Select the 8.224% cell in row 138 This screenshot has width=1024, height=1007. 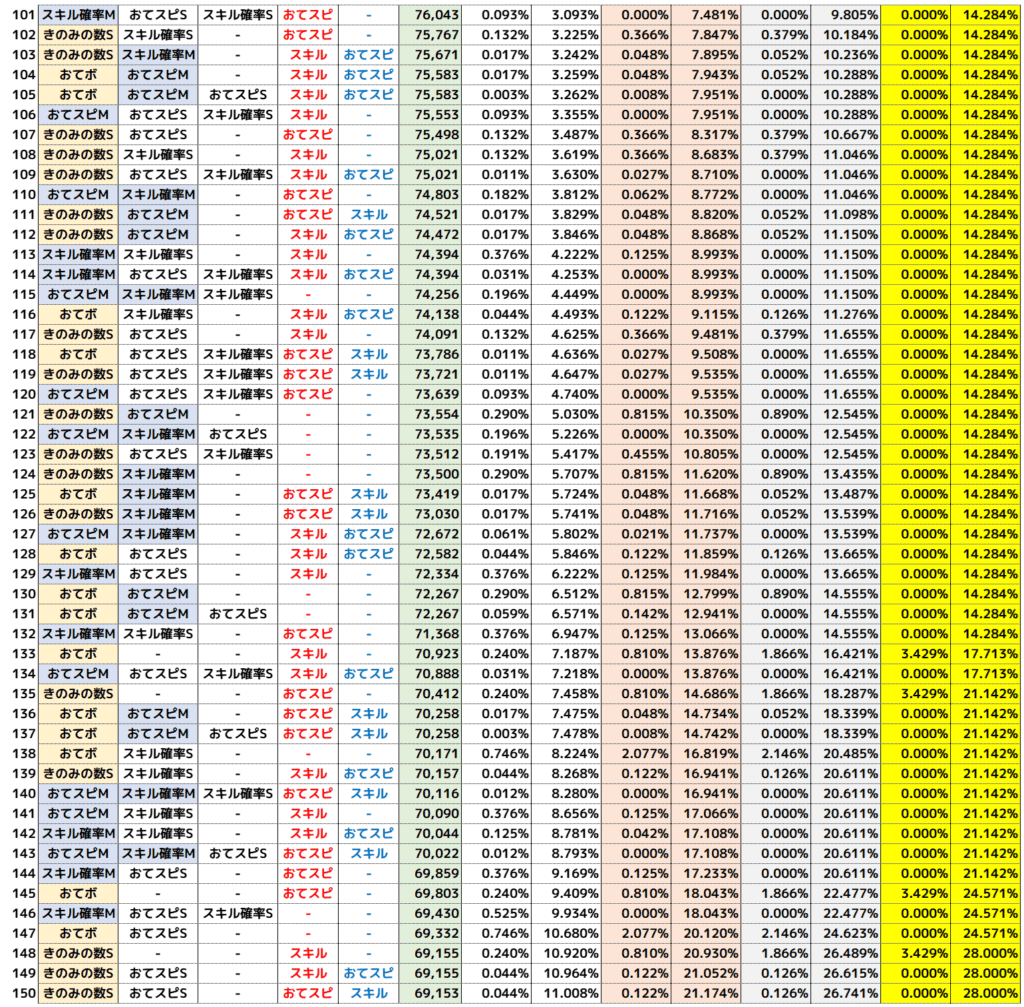pos(567,753)
